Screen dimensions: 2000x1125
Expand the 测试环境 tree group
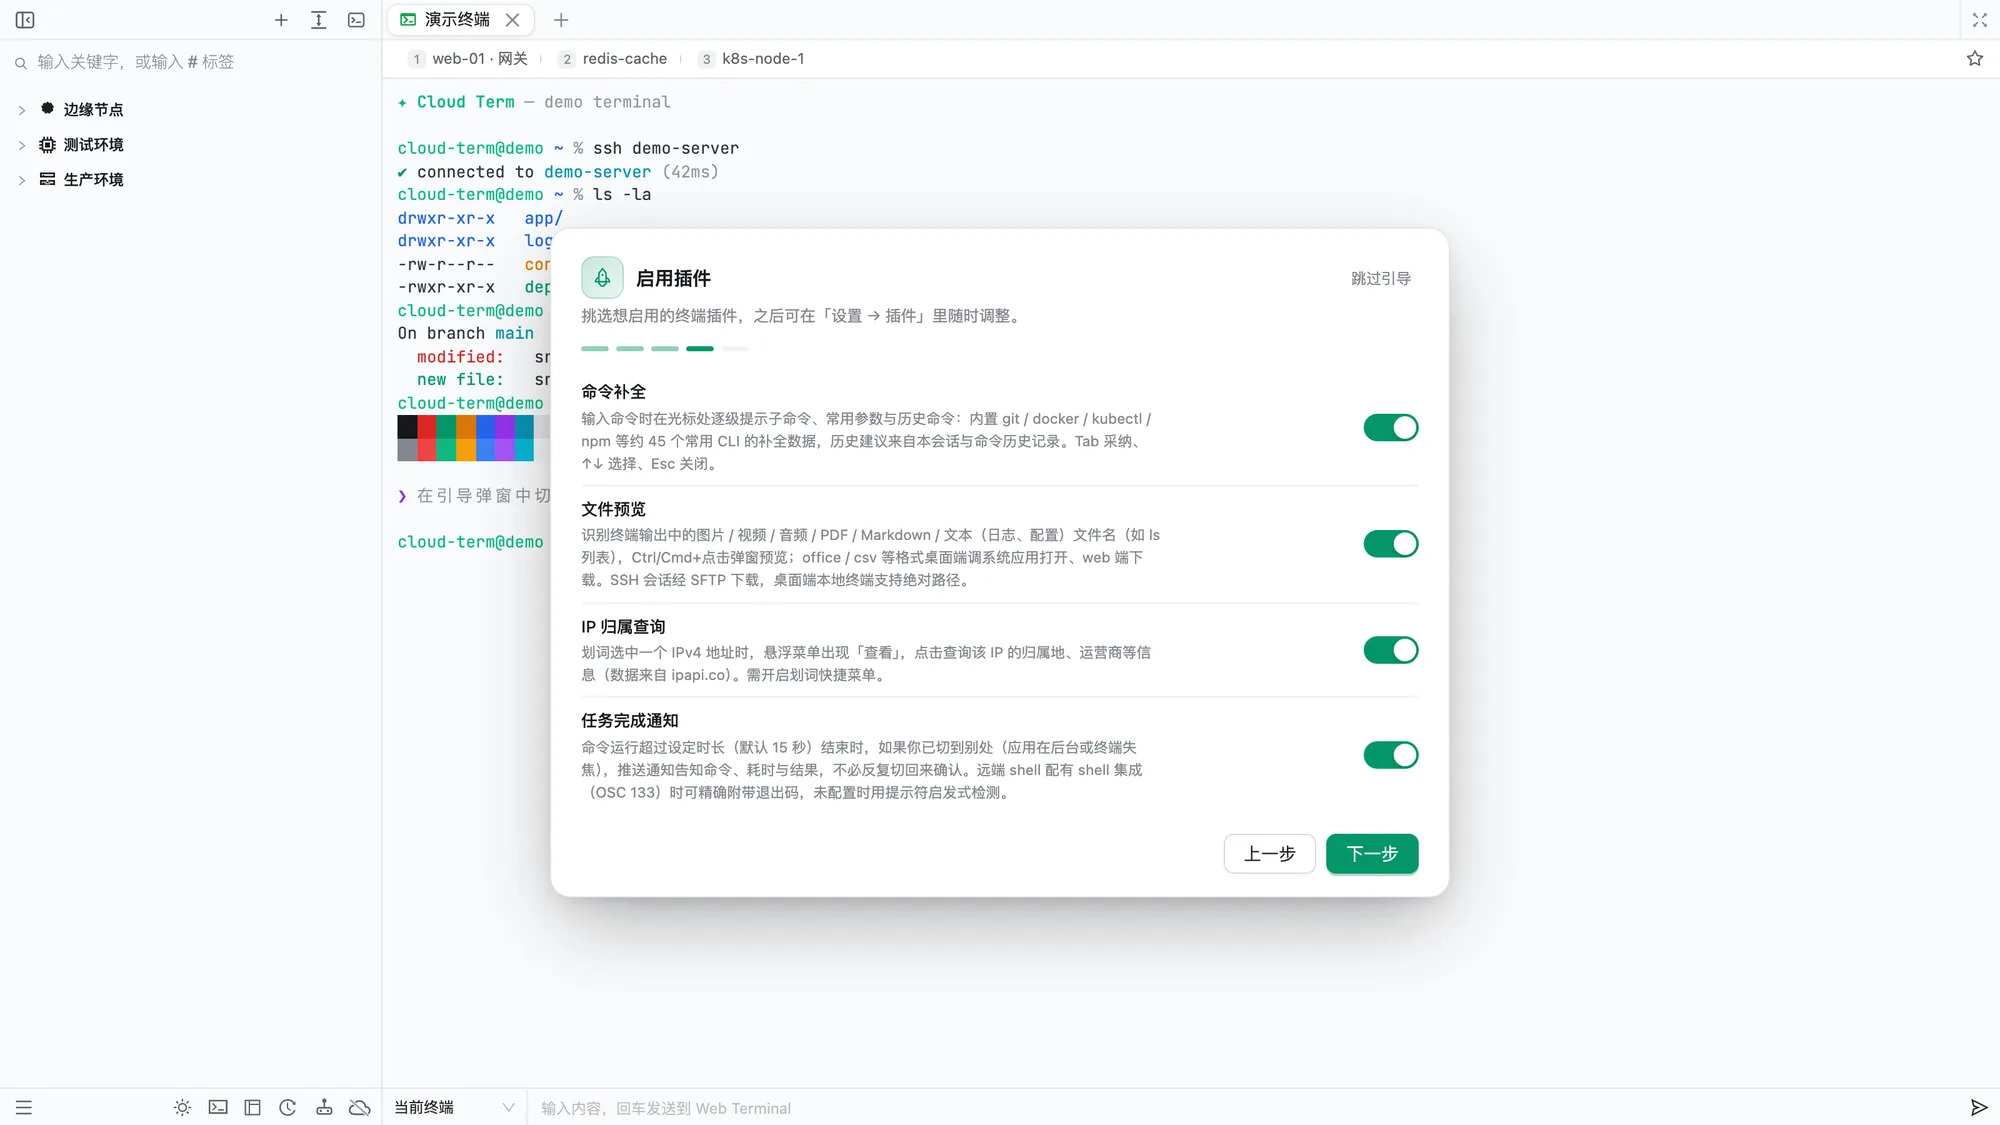pos(22,145)
